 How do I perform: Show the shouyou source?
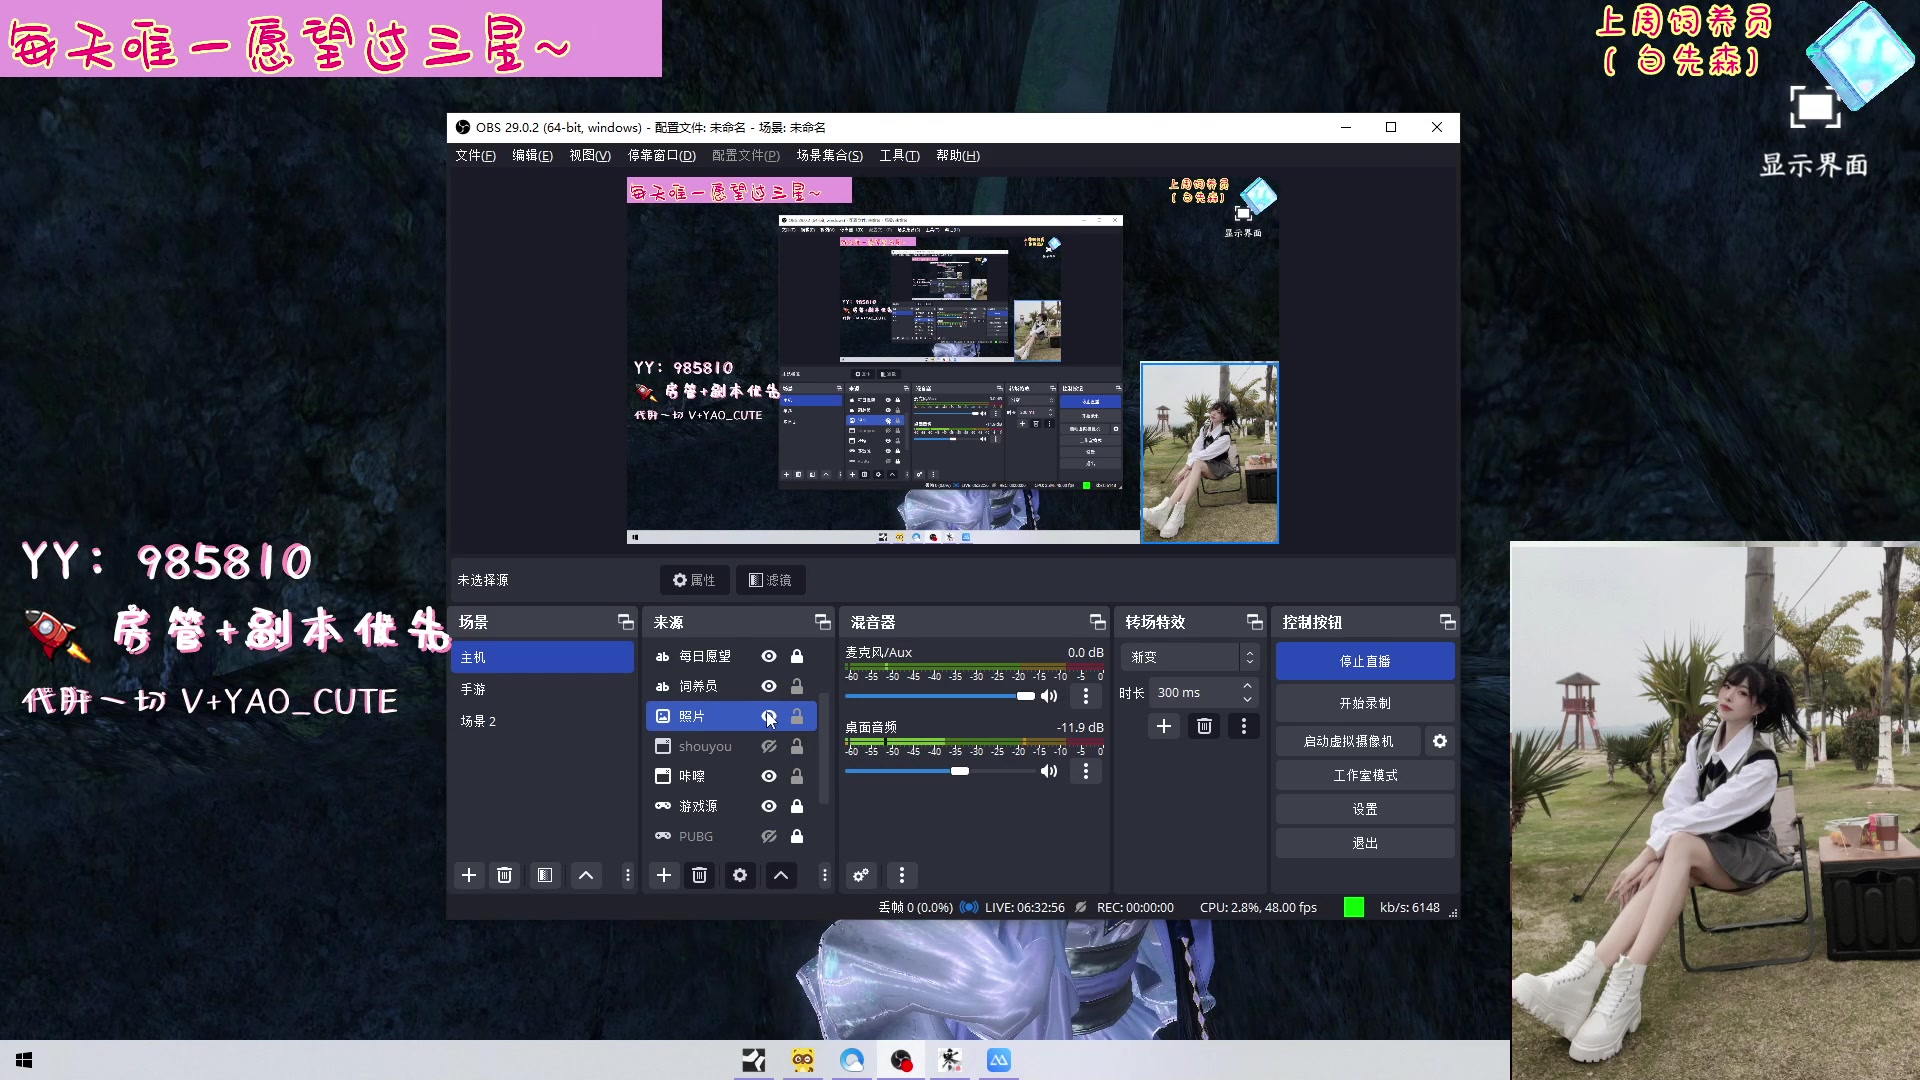769,746
